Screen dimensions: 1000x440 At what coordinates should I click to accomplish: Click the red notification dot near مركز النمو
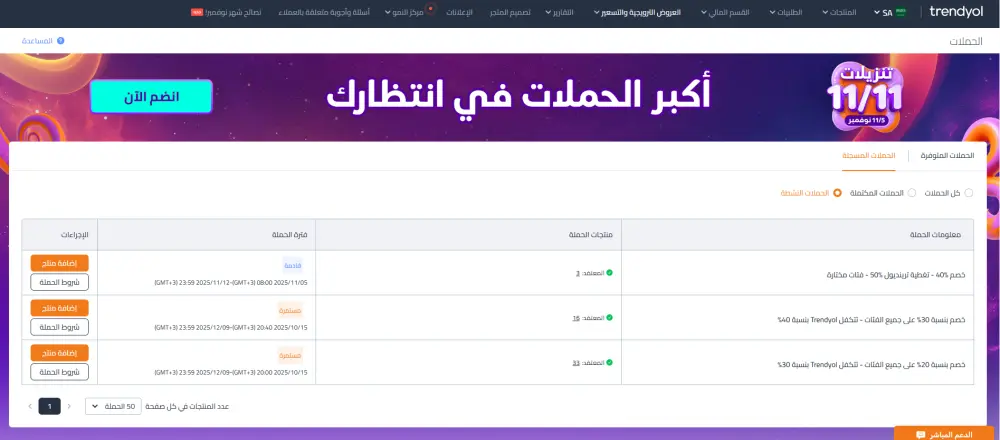430,9
